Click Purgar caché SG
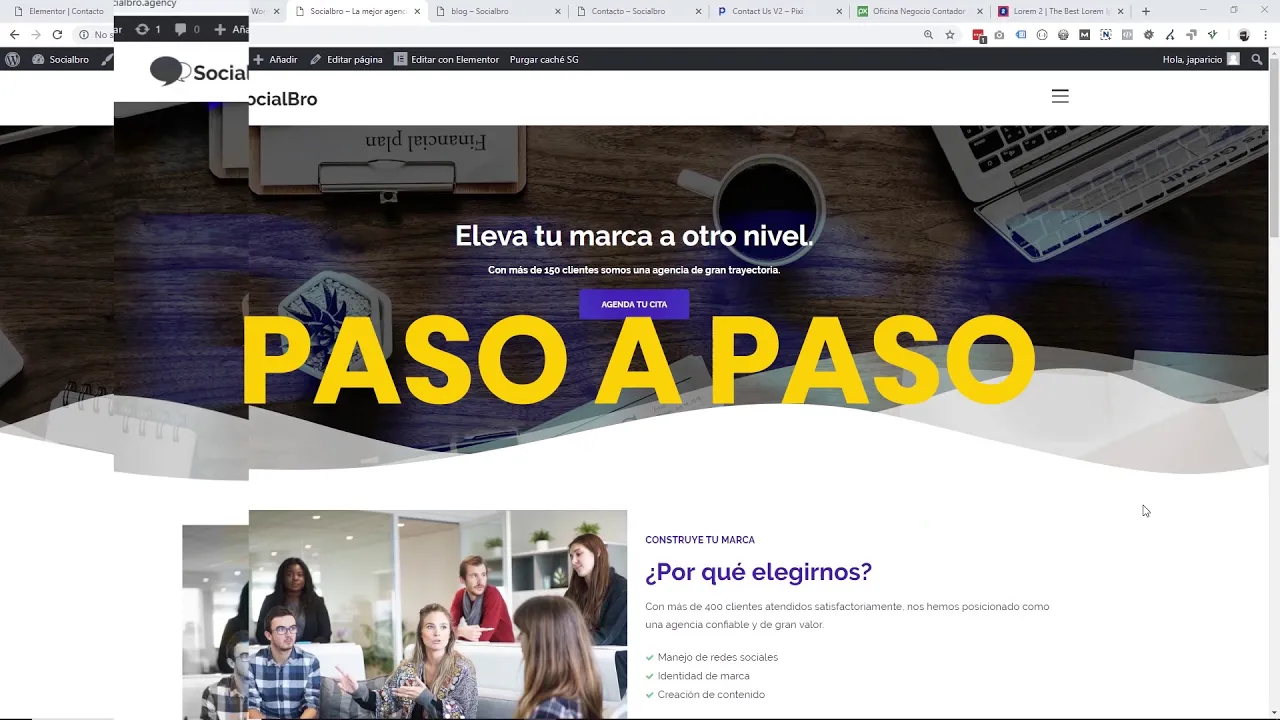 coord(544,59)
